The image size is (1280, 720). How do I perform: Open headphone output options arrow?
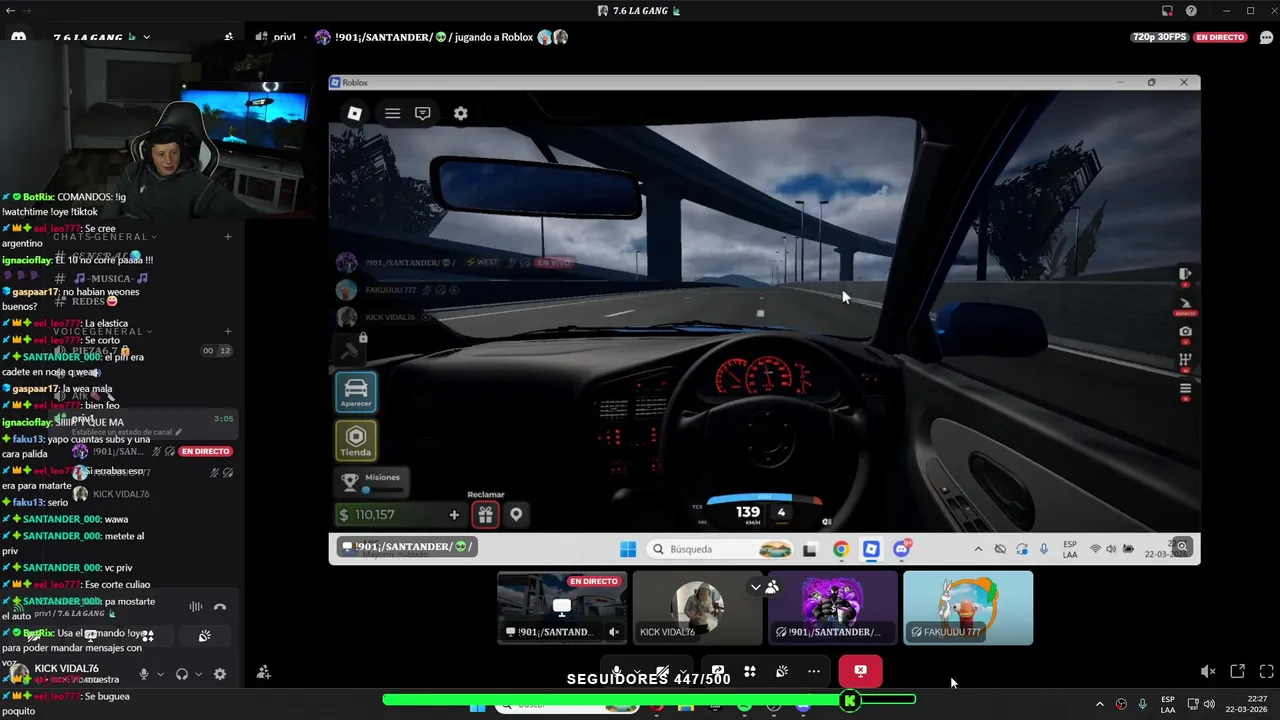click(198, 674)
